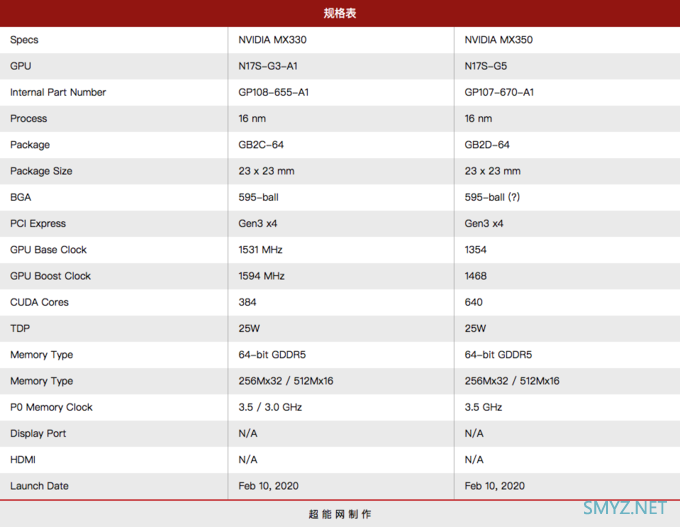Click the 3.5 / 3.0 GHz value
Viewport: 680px width, 527px height.
(x=270, y=407)
